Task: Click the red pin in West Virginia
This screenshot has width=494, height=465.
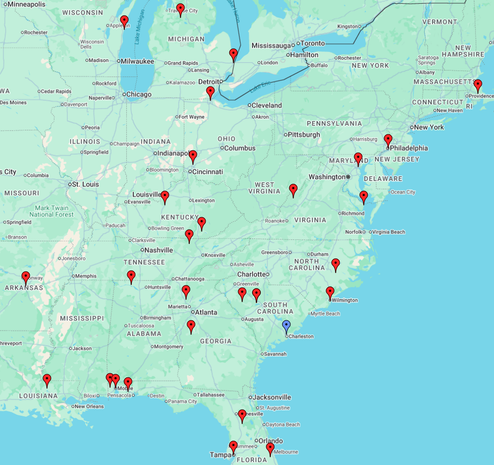Action: pos(293,191)
